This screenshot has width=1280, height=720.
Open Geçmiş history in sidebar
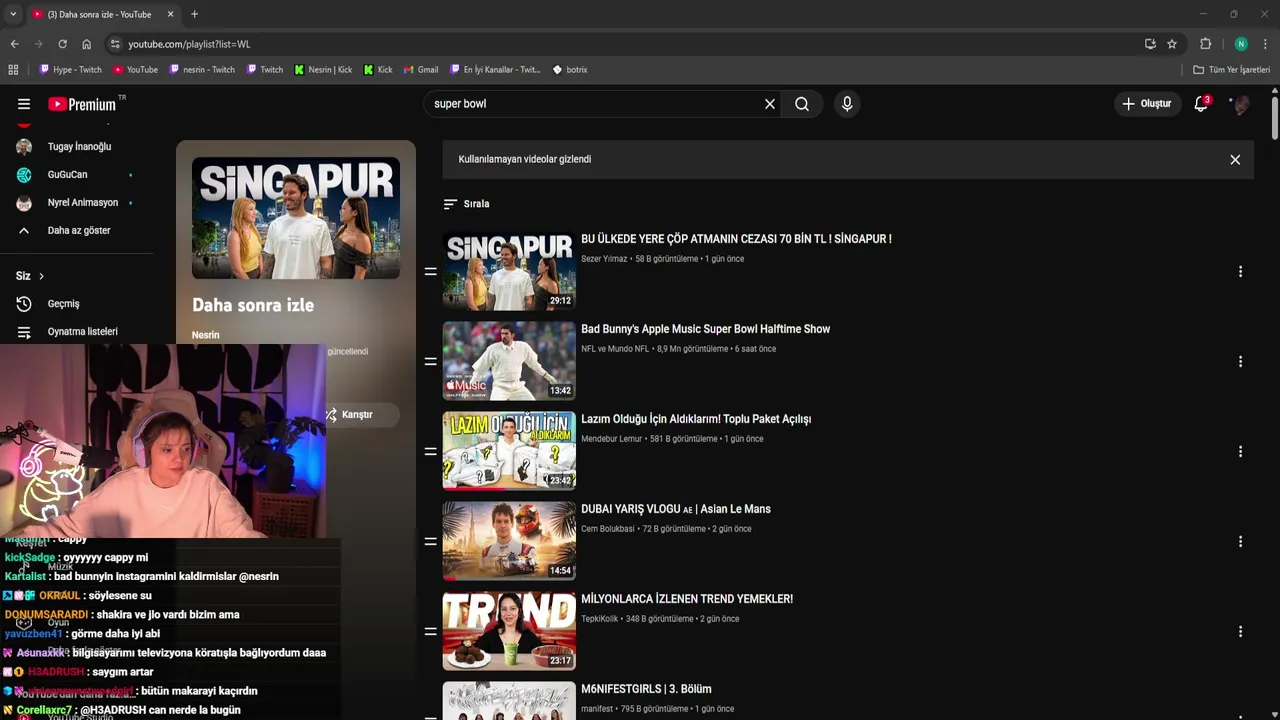click(x=63, y=304)
